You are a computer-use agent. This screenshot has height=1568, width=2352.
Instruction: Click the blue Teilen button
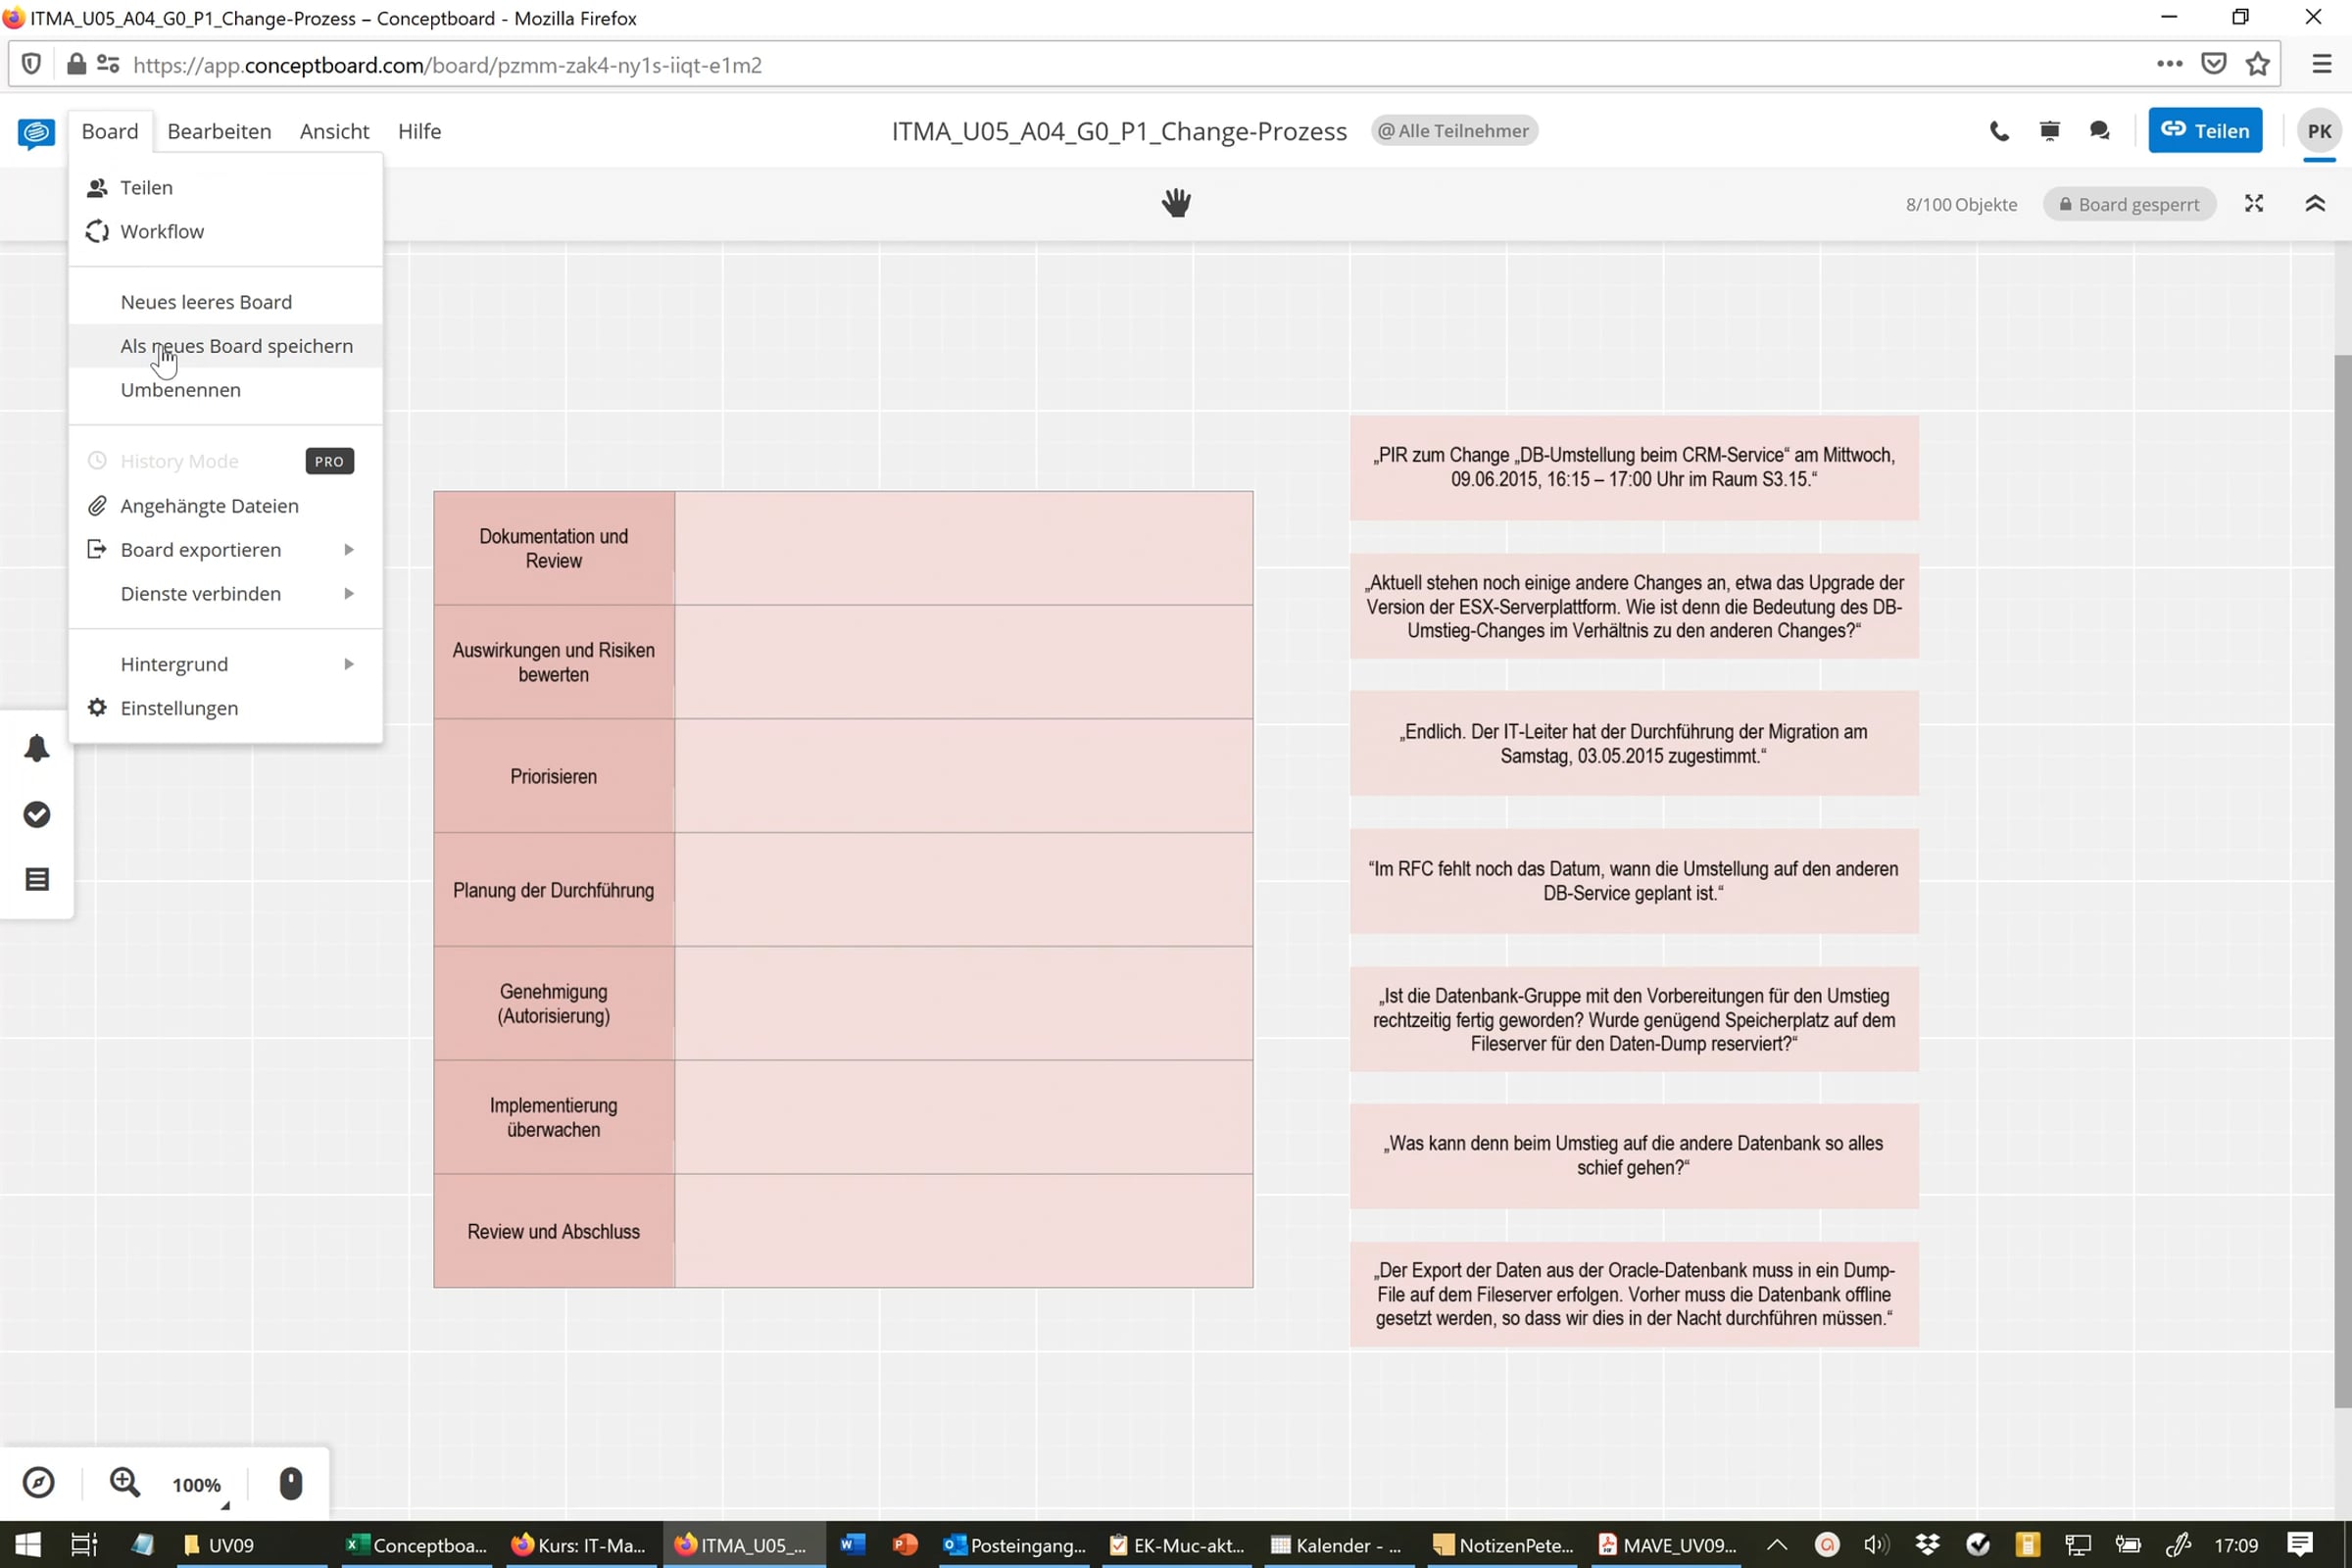(x=2205, y=131)
